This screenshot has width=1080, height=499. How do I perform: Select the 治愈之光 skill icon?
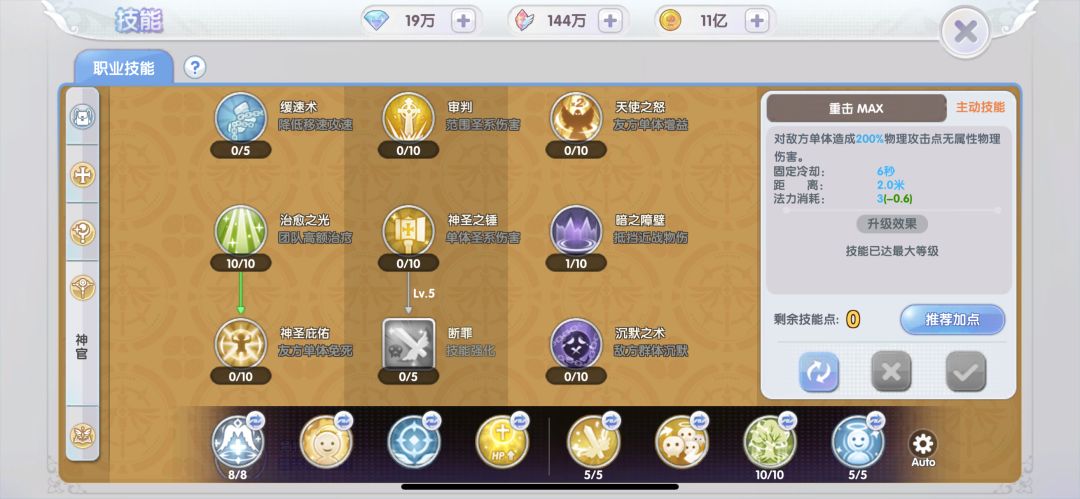coord(240,230)
